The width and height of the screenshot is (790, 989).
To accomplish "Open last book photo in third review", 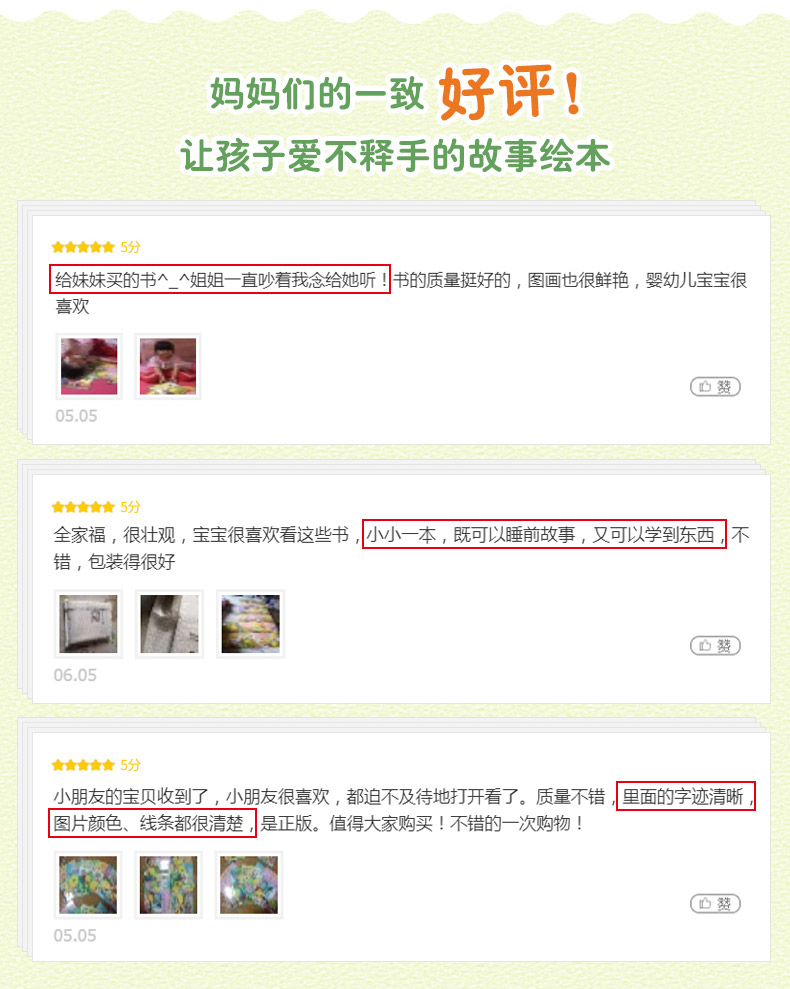I will tap(249, 885).
